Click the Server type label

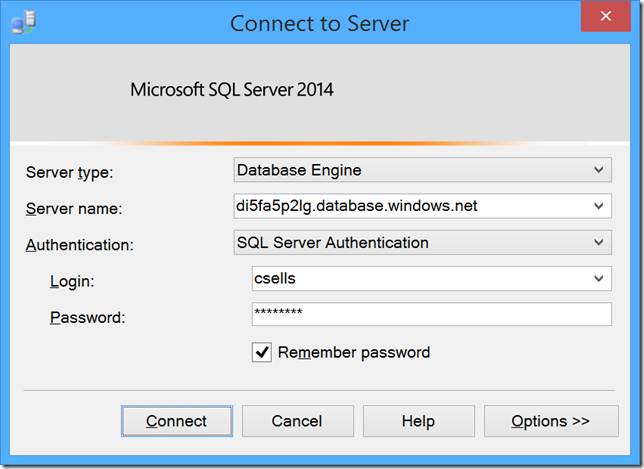69,172
